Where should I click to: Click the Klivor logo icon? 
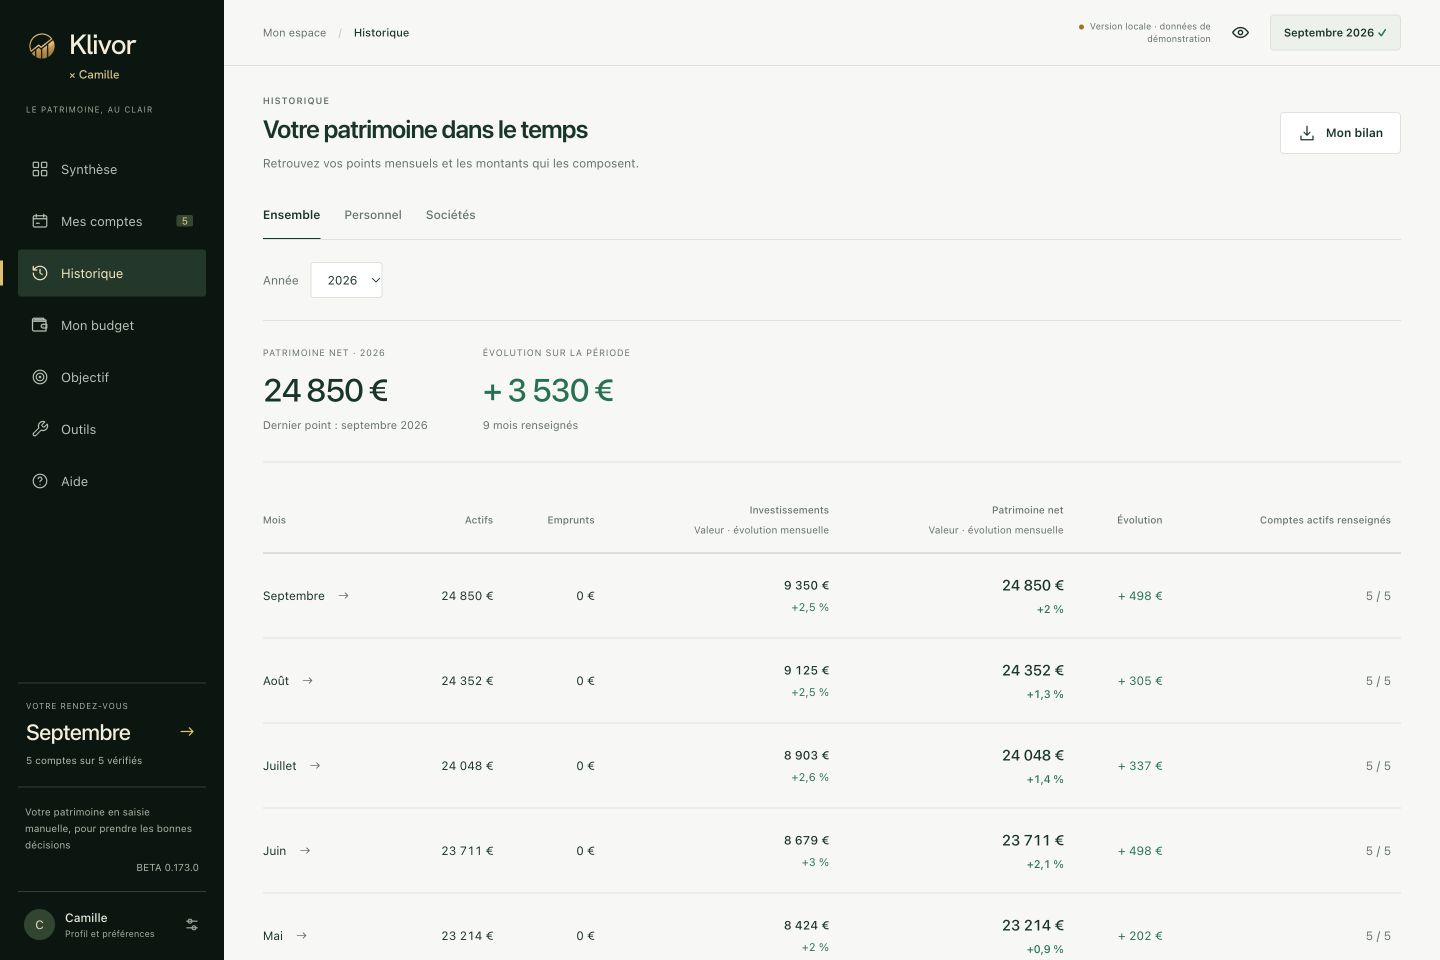[42, 45]
